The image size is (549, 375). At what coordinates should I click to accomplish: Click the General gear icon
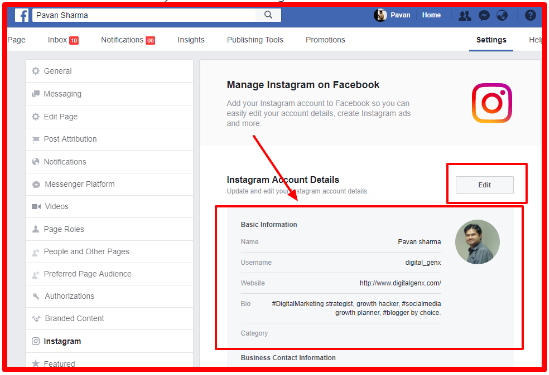coord(36,71)
